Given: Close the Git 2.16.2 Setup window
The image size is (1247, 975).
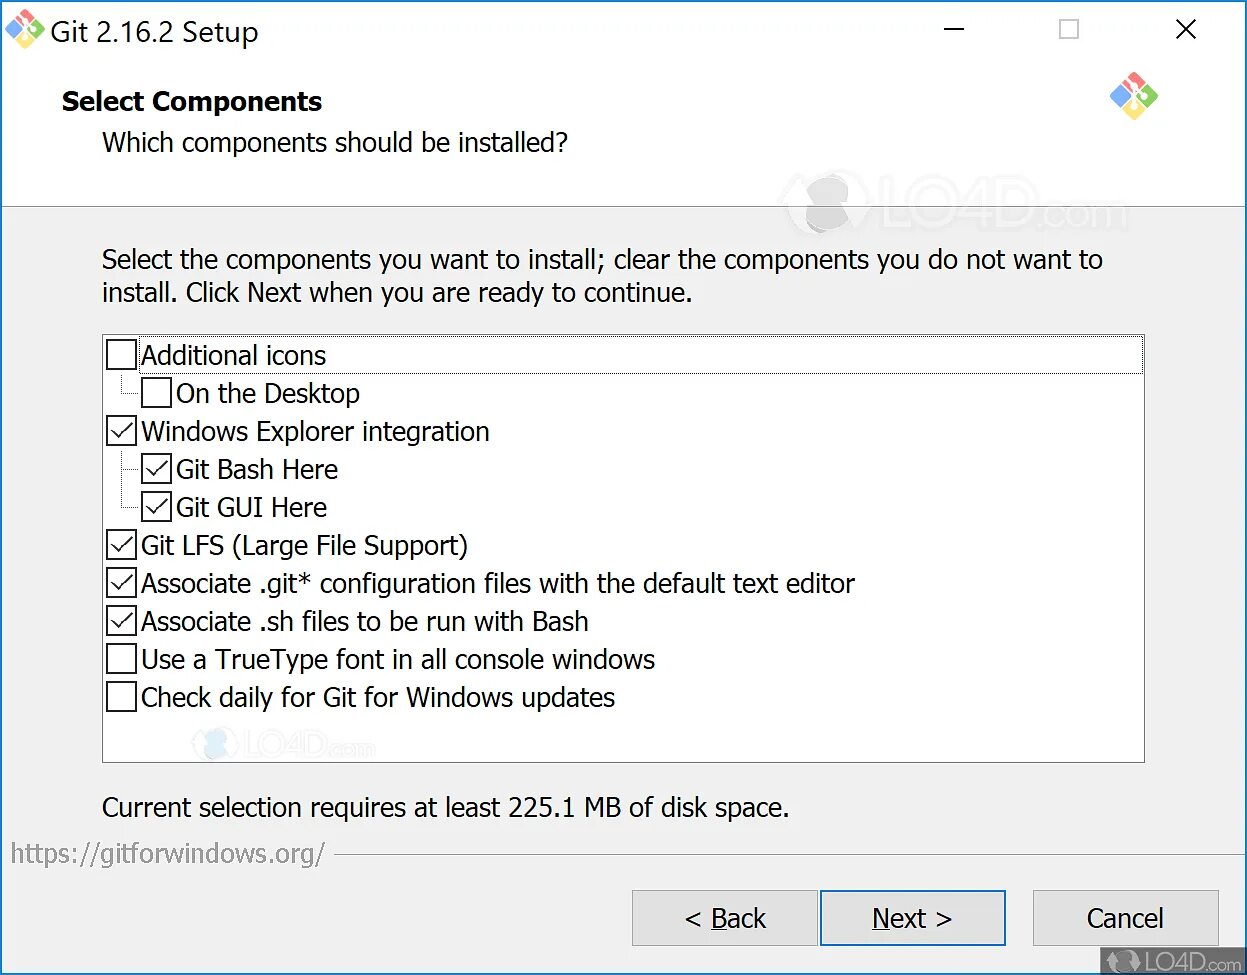Looking at the screenshot, I should click(1186, 30).
